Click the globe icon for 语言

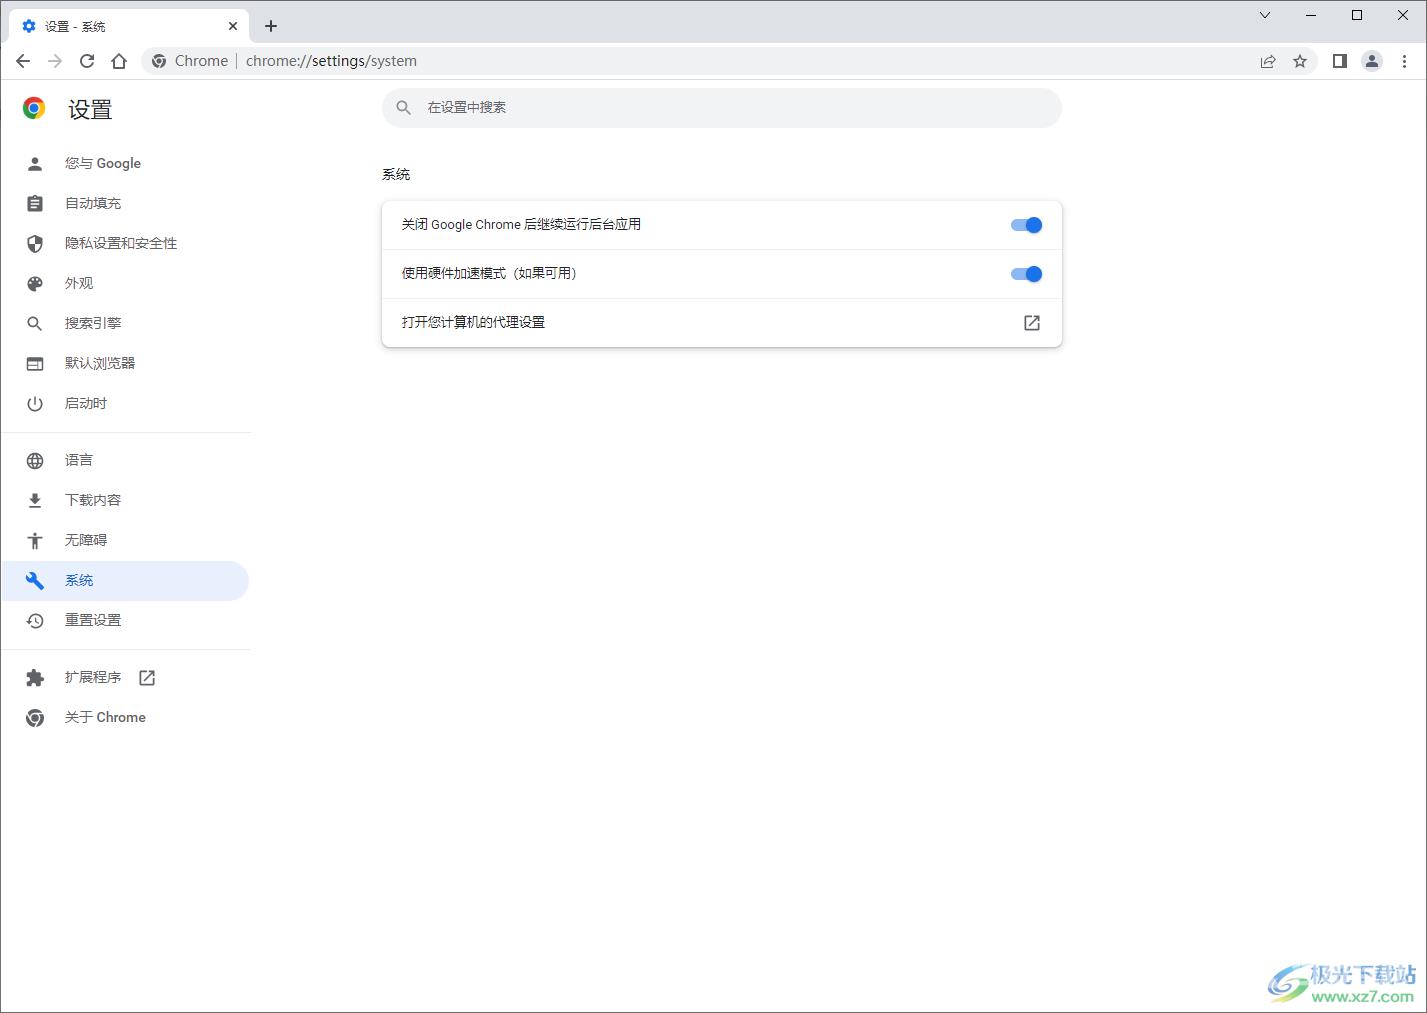coord(35,460)
